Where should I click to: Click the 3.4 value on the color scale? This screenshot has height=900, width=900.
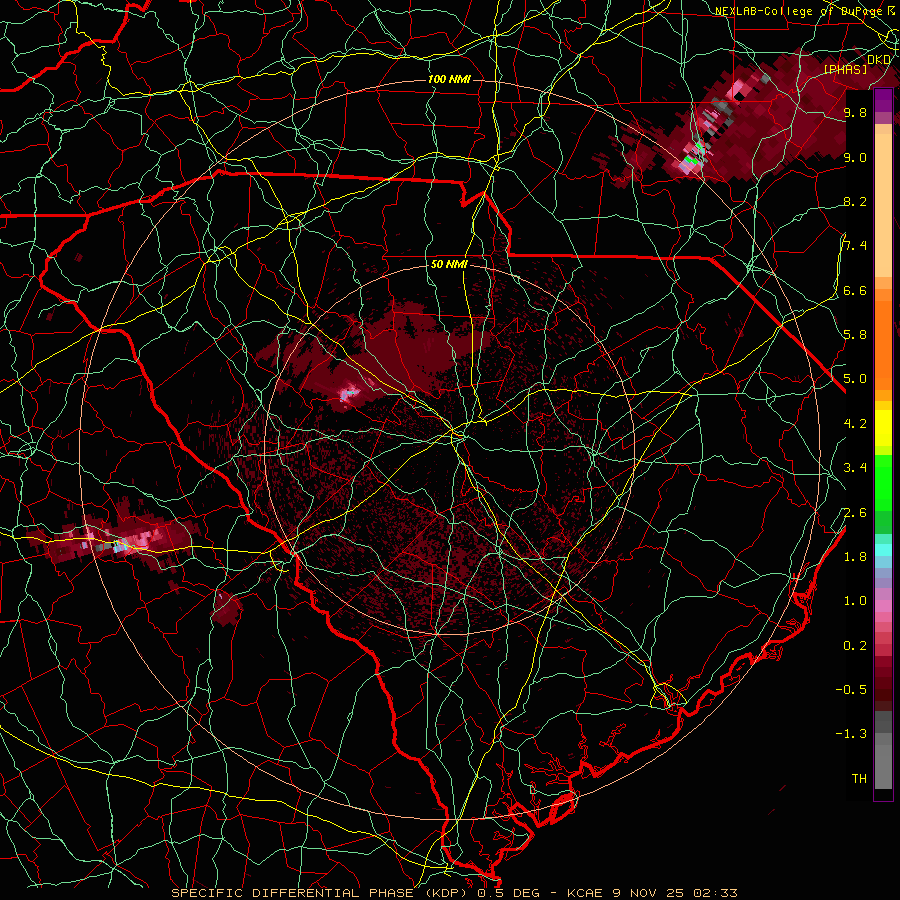pyautogui.click(x=855, y=468)
